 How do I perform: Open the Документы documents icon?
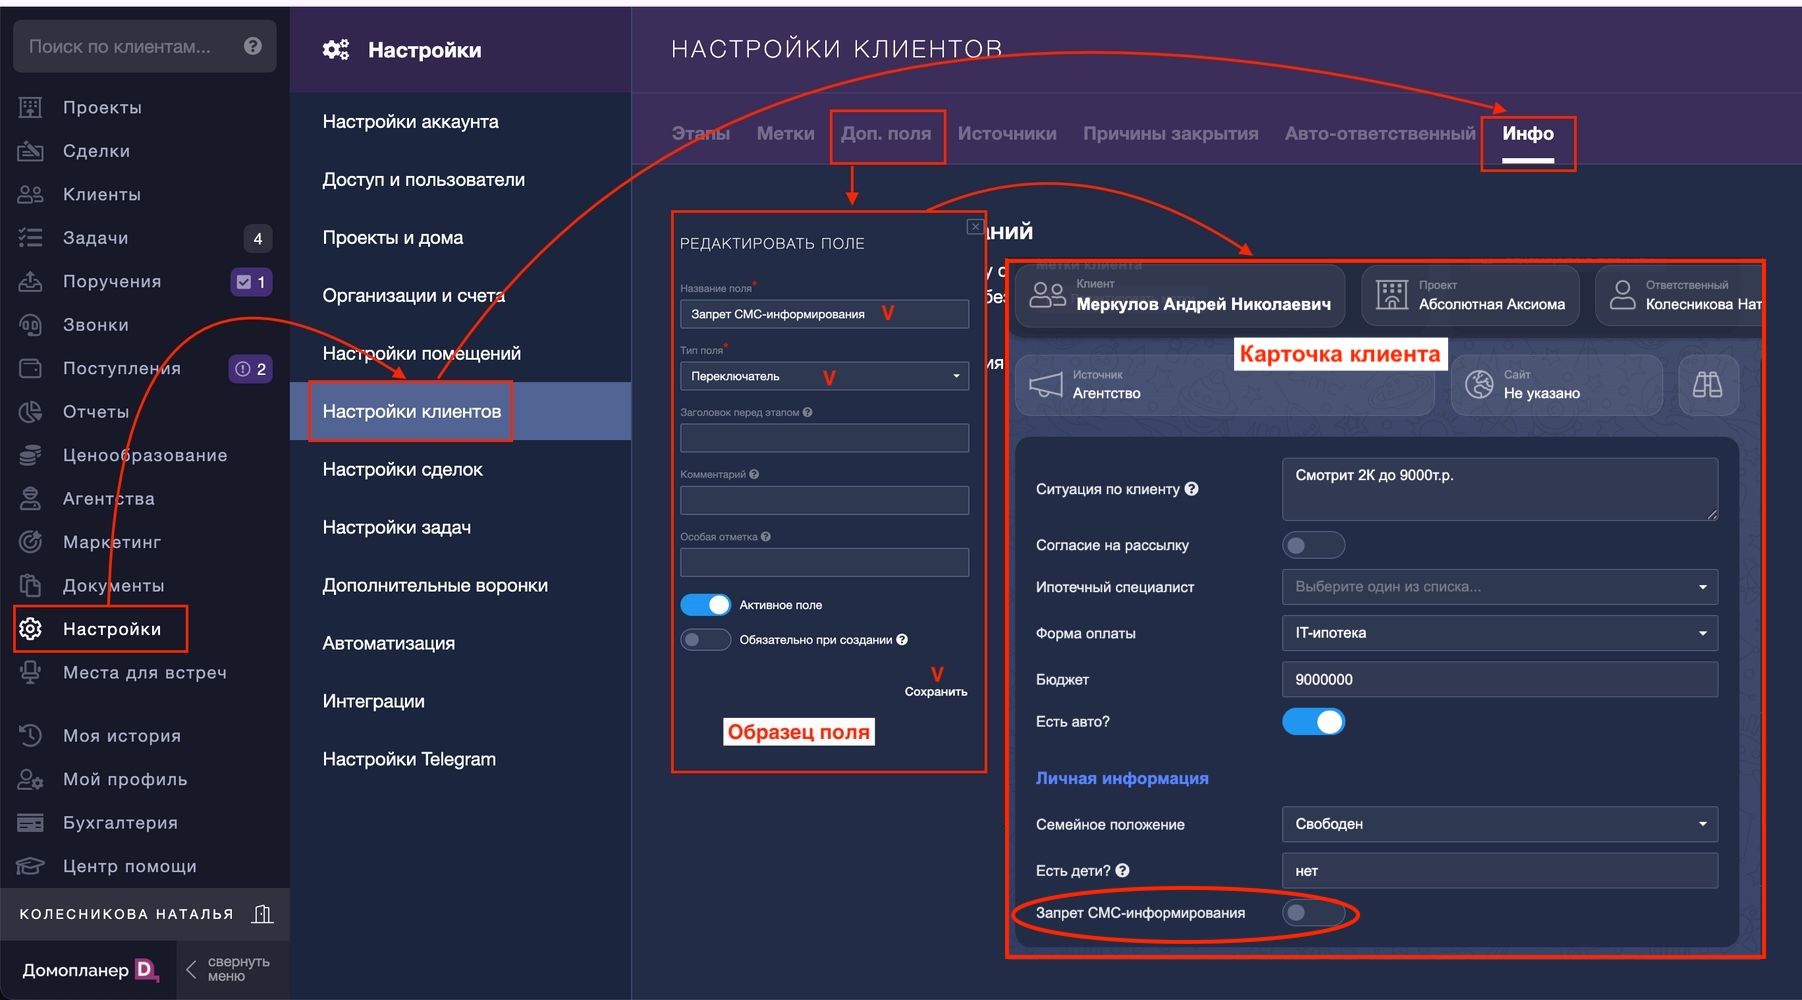point(31,586)
